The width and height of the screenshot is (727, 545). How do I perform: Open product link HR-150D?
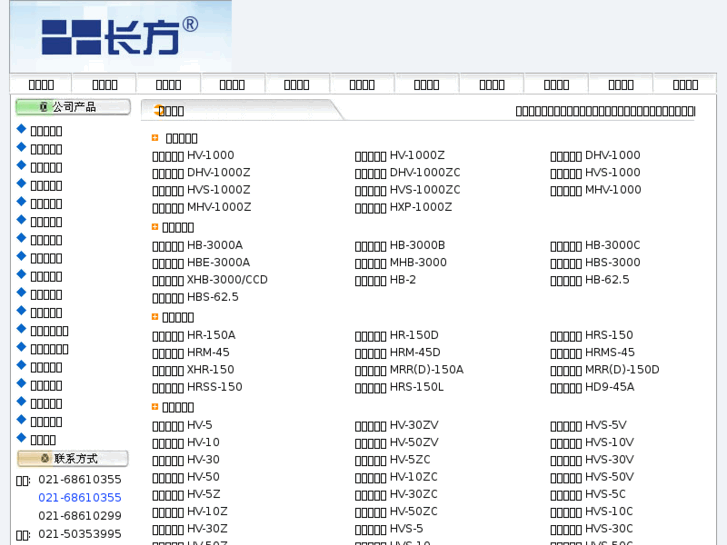point(396,335)
